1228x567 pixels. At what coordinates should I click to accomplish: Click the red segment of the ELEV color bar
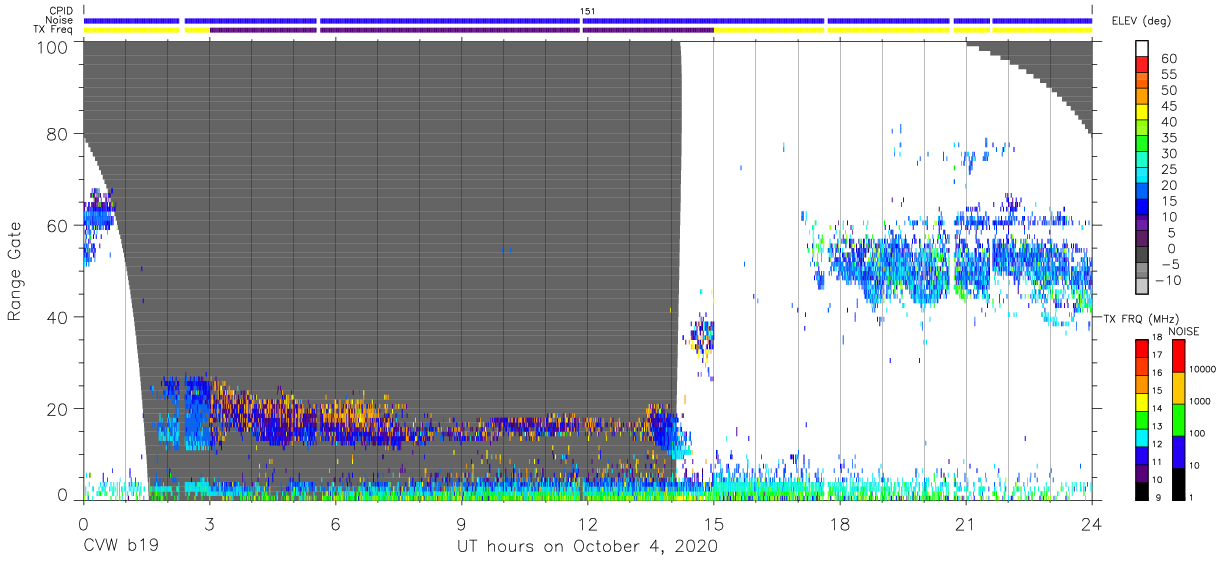[x=1142, y=67]
